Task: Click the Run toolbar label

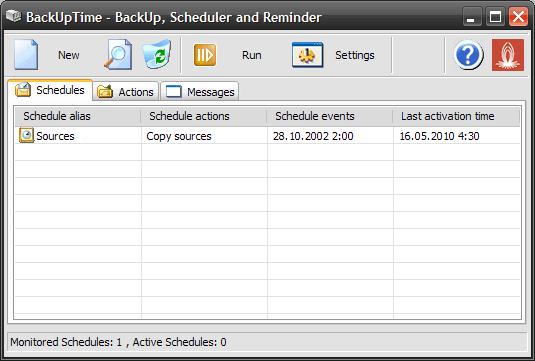Action: [252, 55]
